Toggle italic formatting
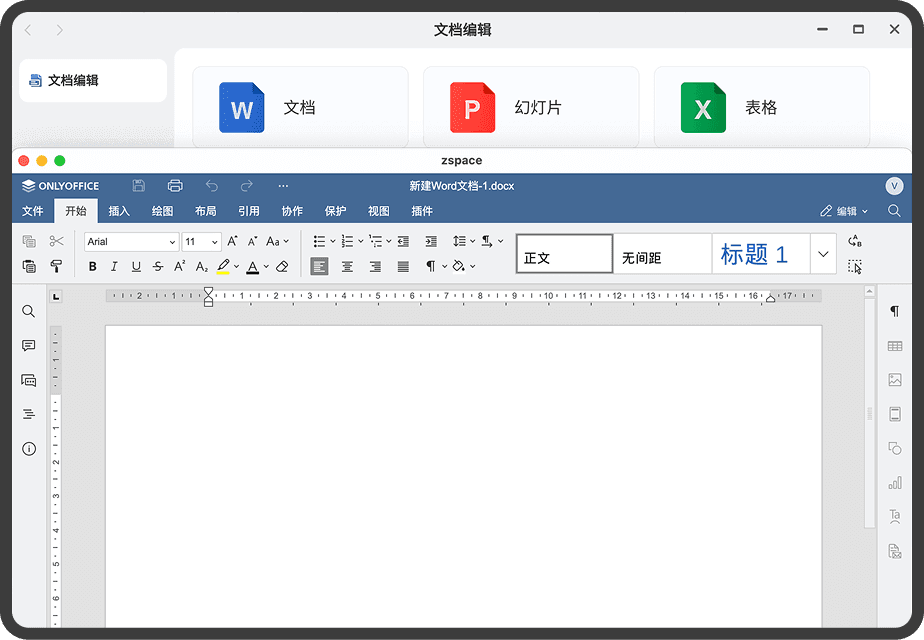Image resolution: width=924 pixels, height=640 pixels. pos(114,267)
